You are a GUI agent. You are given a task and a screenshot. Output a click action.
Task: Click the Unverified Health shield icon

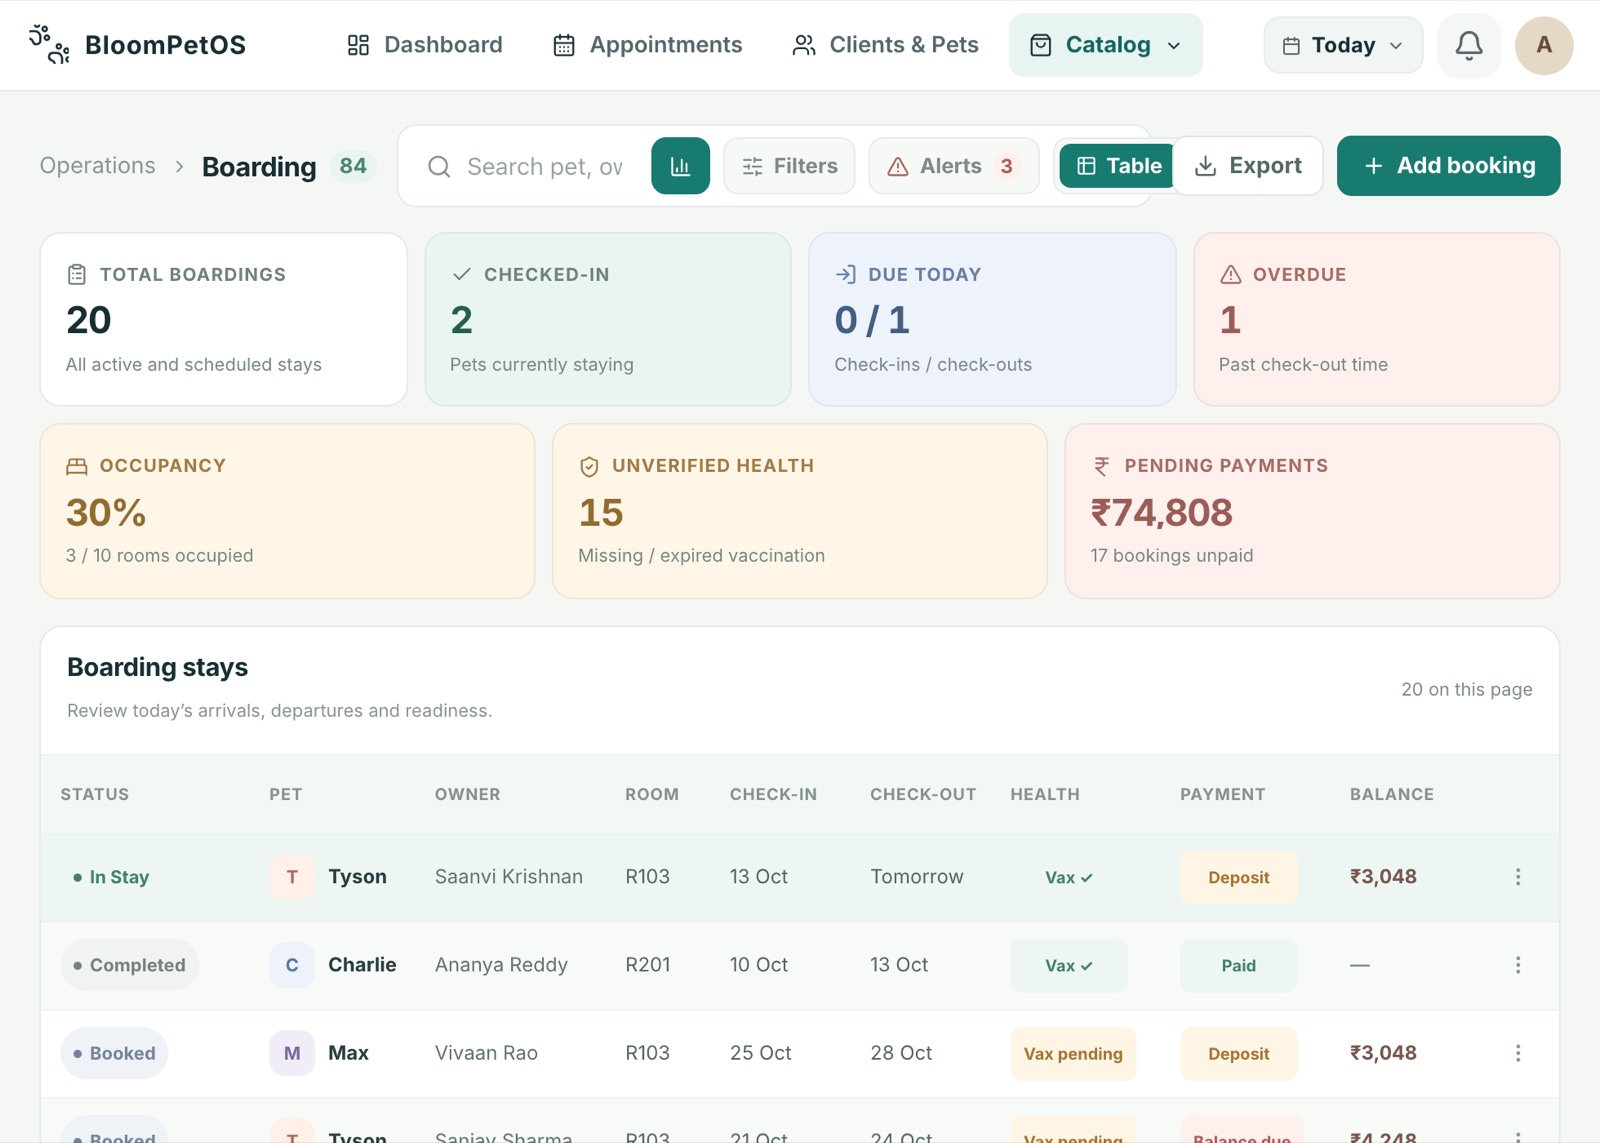589,466
